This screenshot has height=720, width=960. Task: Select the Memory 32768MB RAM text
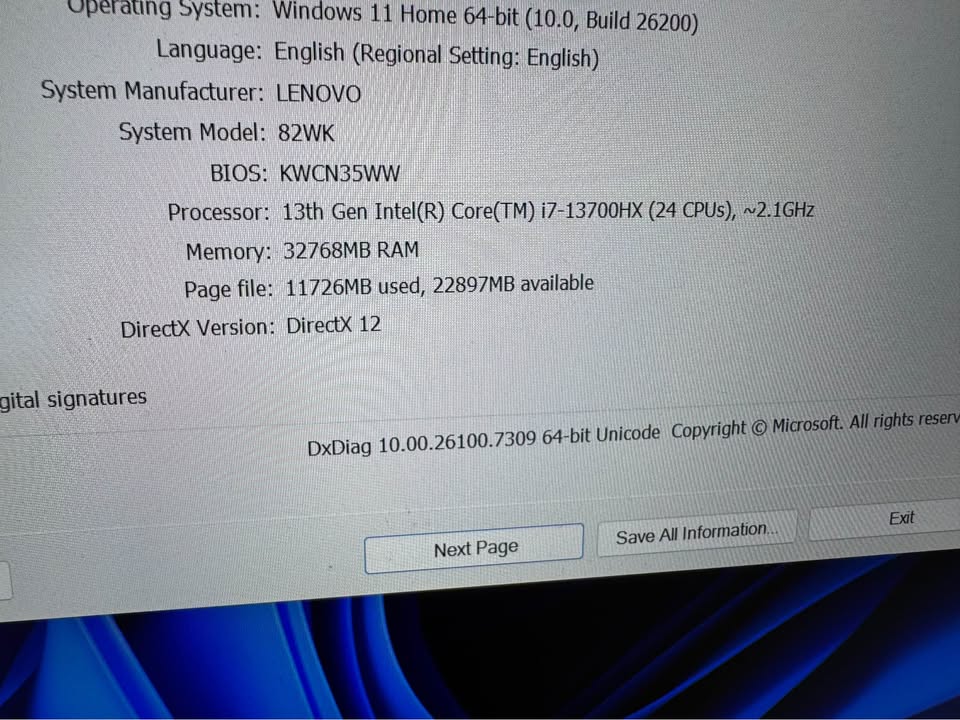(x=351, y=250)
